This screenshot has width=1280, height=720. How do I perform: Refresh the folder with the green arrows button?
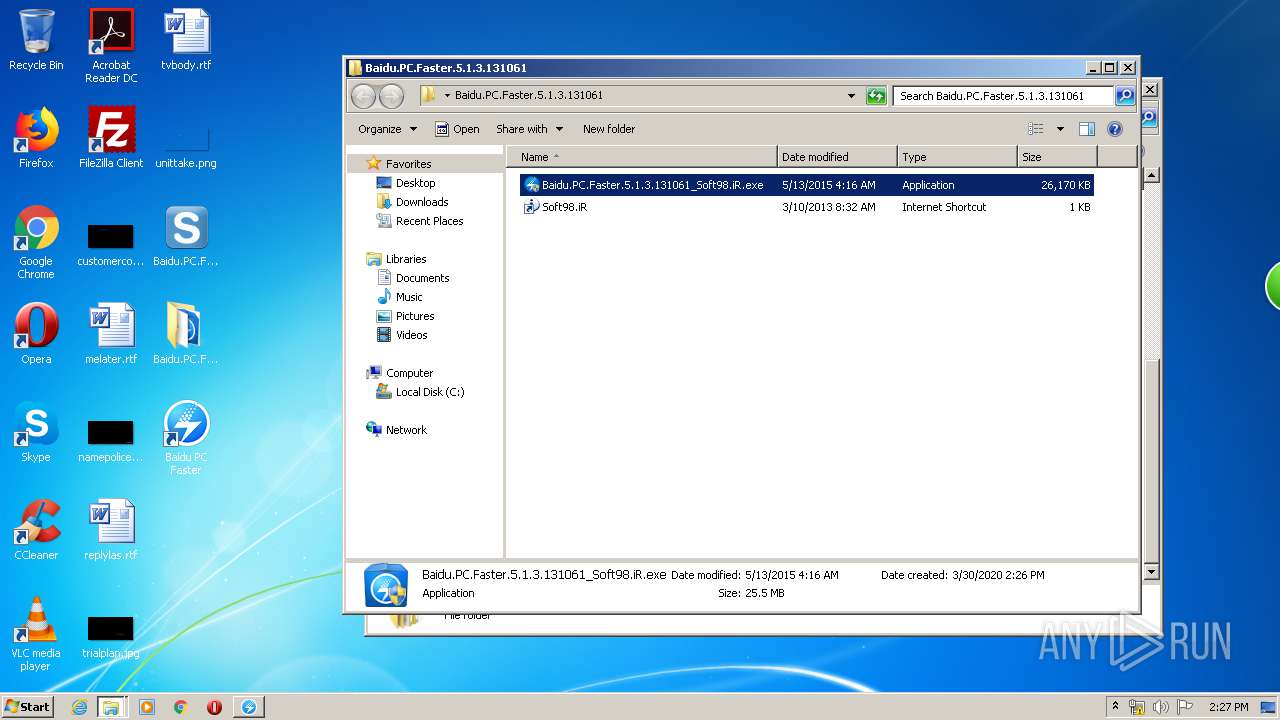(x=876, y=96)
